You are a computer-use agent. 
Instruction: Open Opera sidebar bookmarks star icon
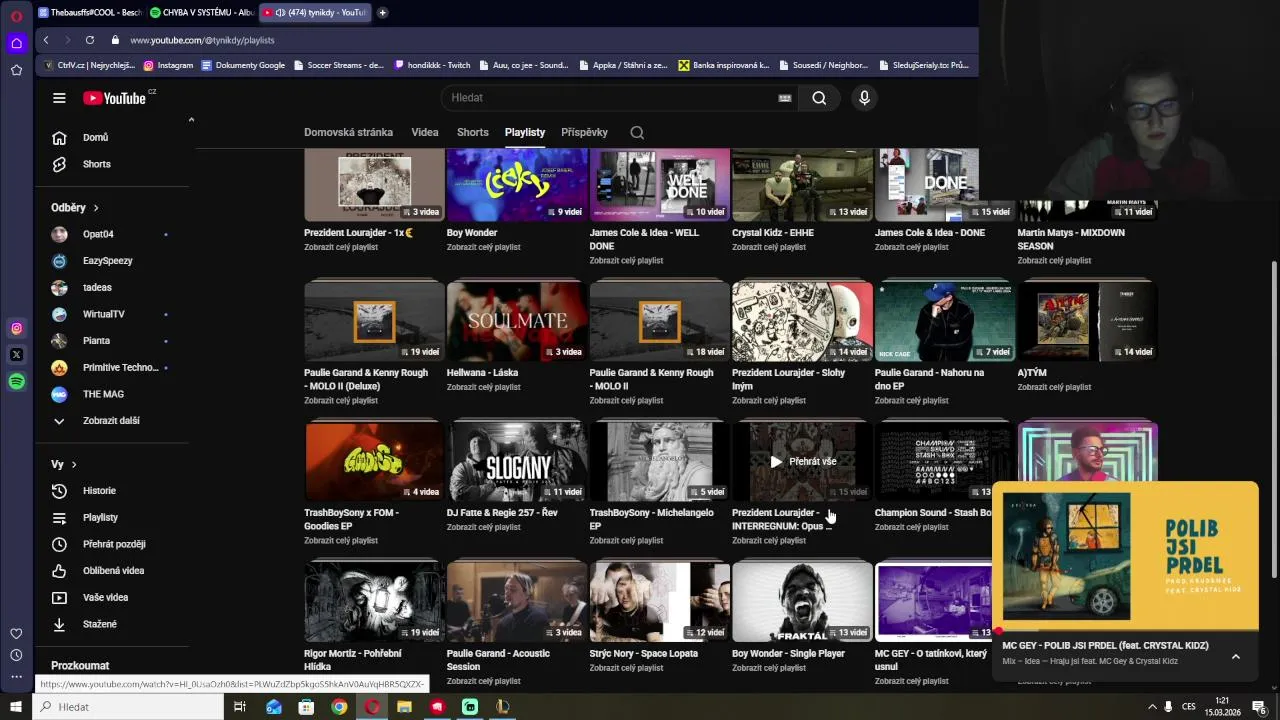coord(16,70)
